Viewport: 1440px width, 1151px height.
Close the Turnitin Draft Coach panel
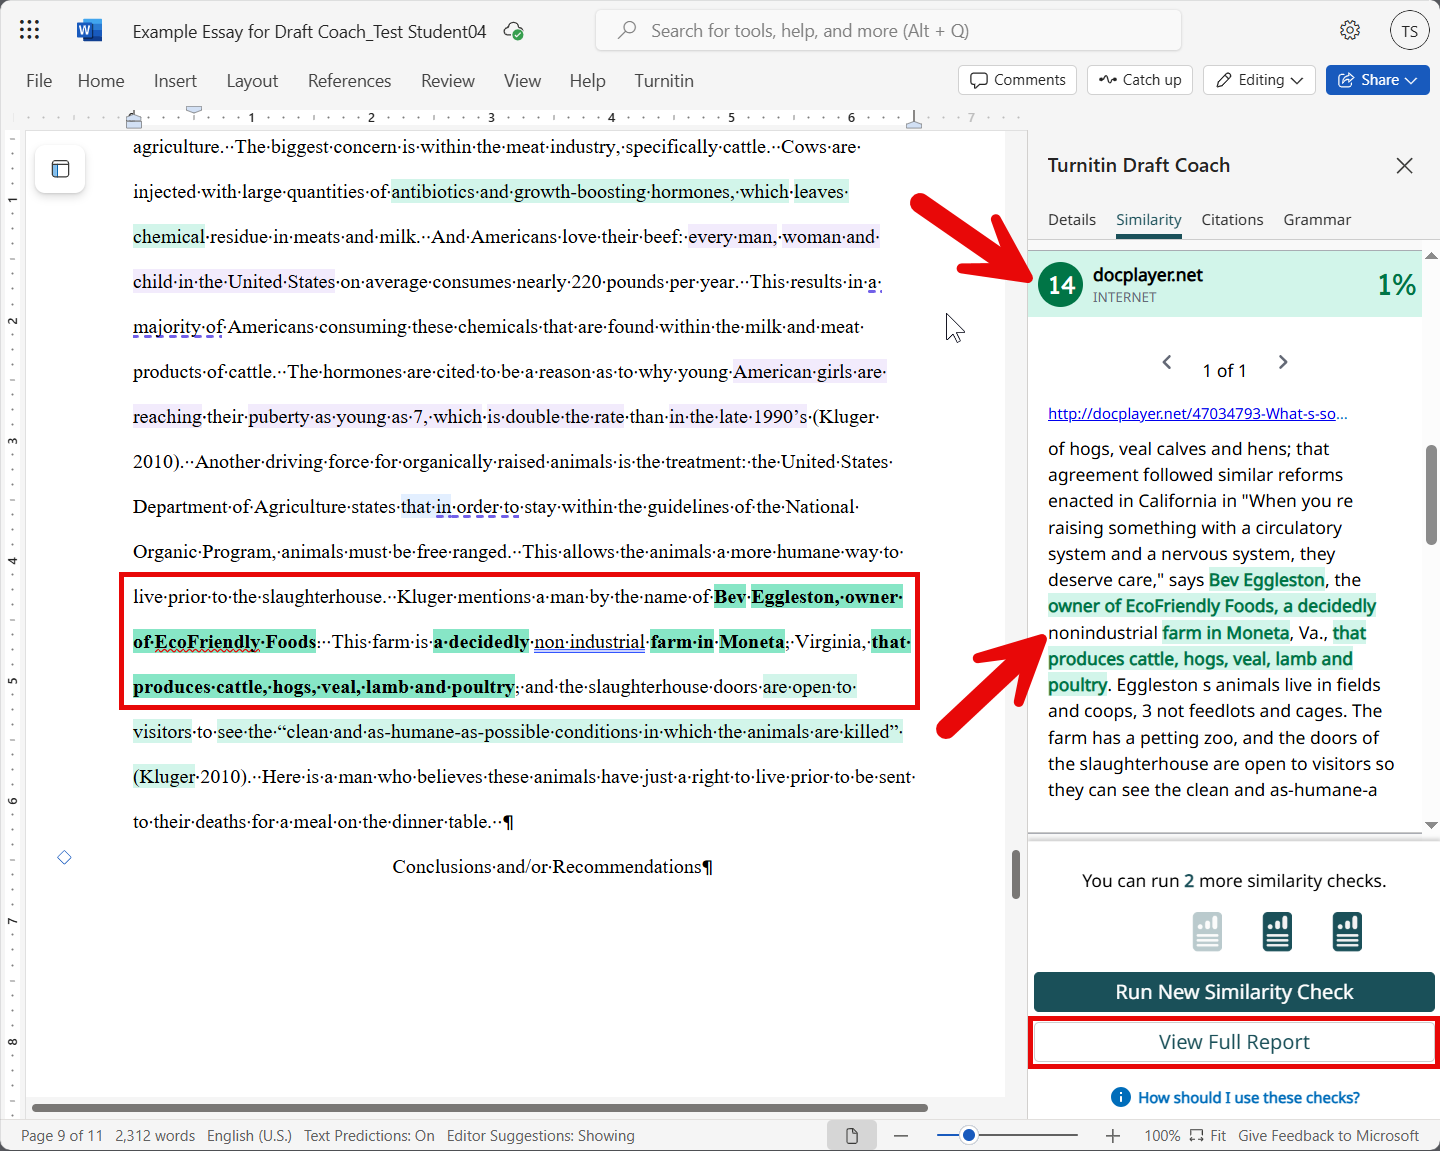[1404, 166]
